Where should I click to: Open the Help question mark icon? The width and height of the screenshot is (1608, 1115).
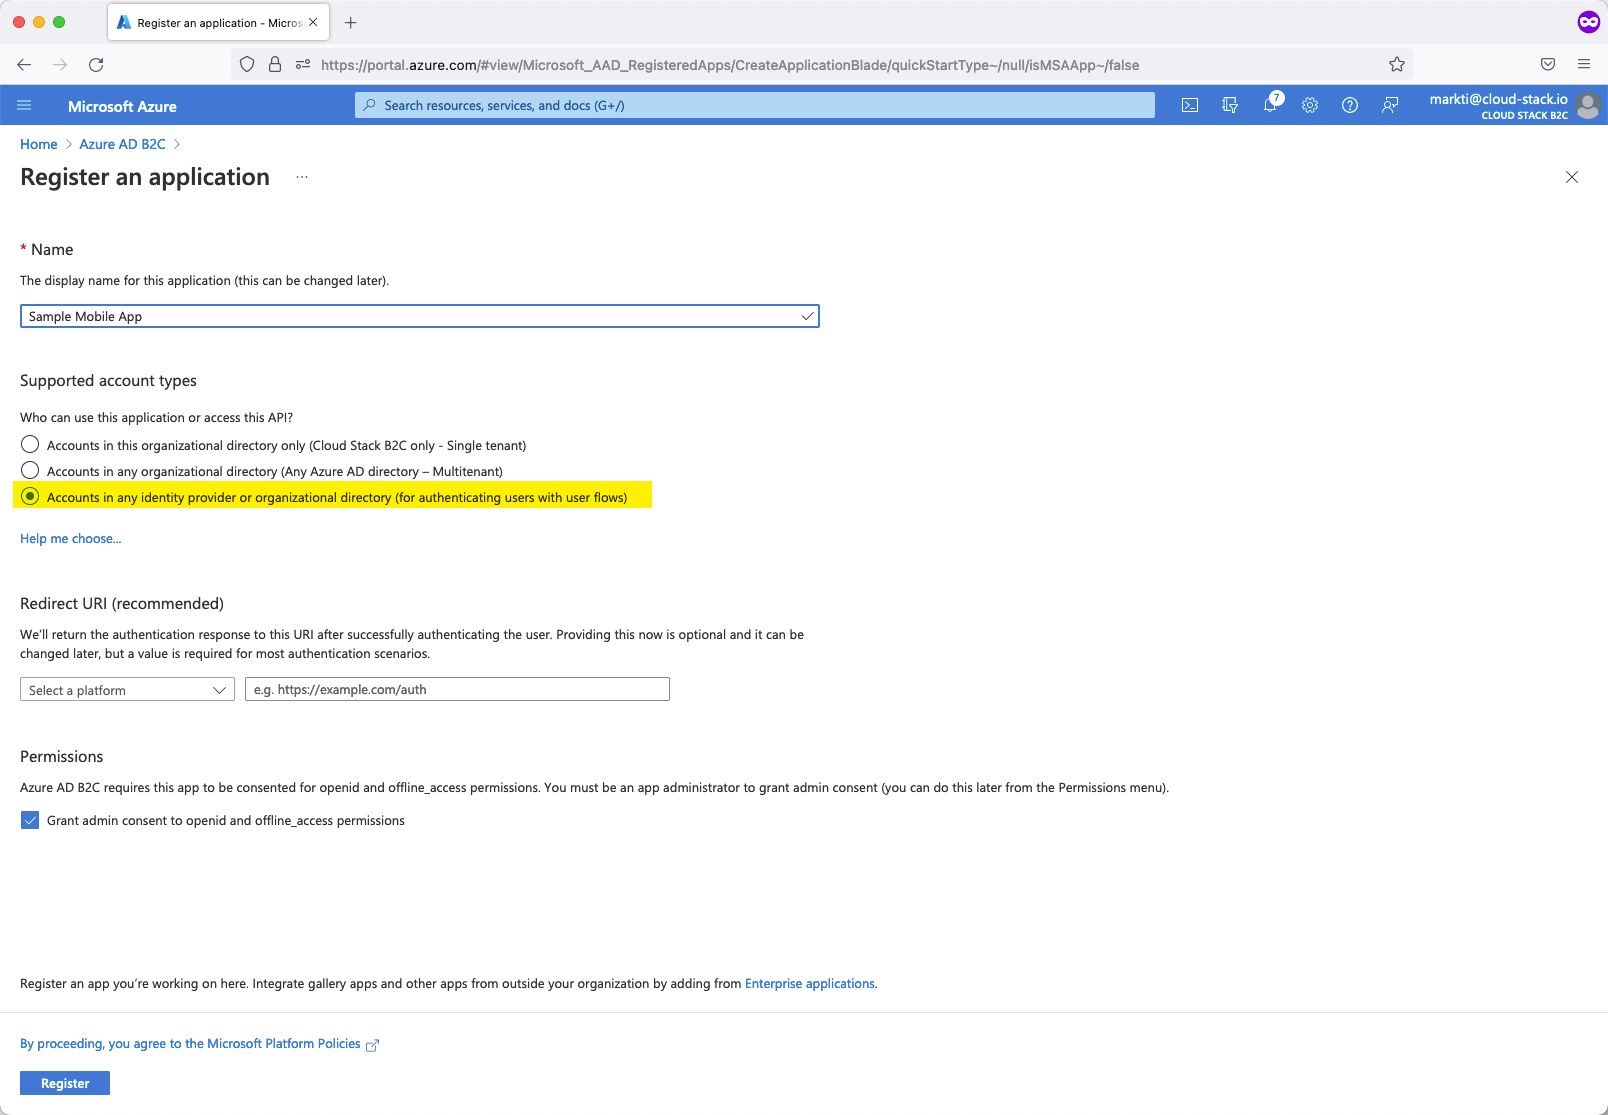(x=1350, y=105)
